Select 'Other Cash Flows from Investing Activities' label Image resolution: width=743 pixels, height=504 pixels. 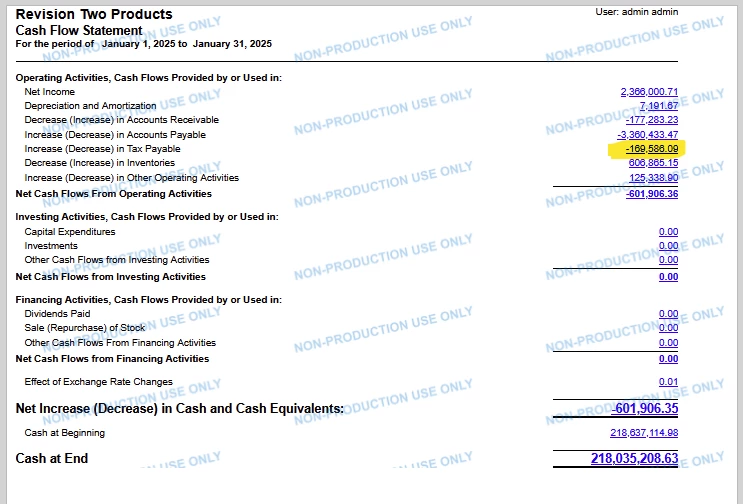117,260
